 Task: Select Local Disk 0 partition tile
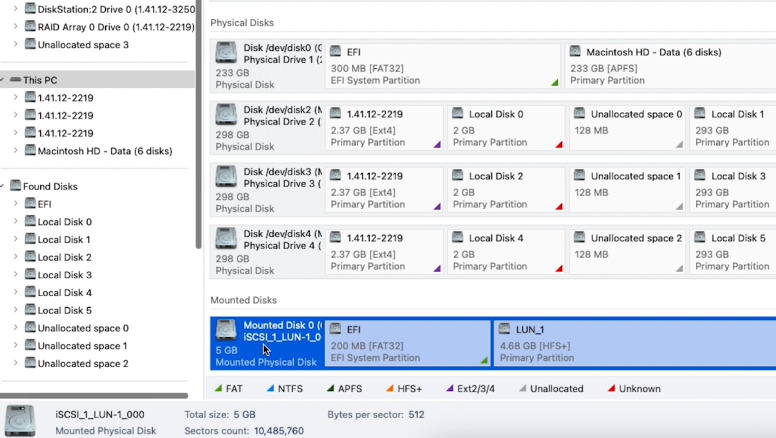click(x=506, y=128)
